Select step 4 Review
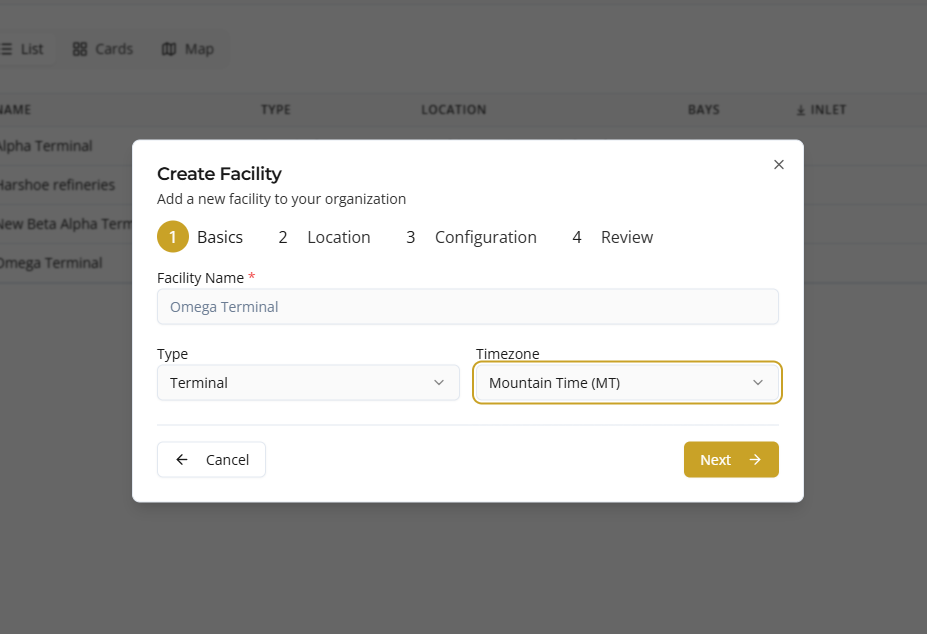Viewport: 927px width, 634px height. coord(612,237)
